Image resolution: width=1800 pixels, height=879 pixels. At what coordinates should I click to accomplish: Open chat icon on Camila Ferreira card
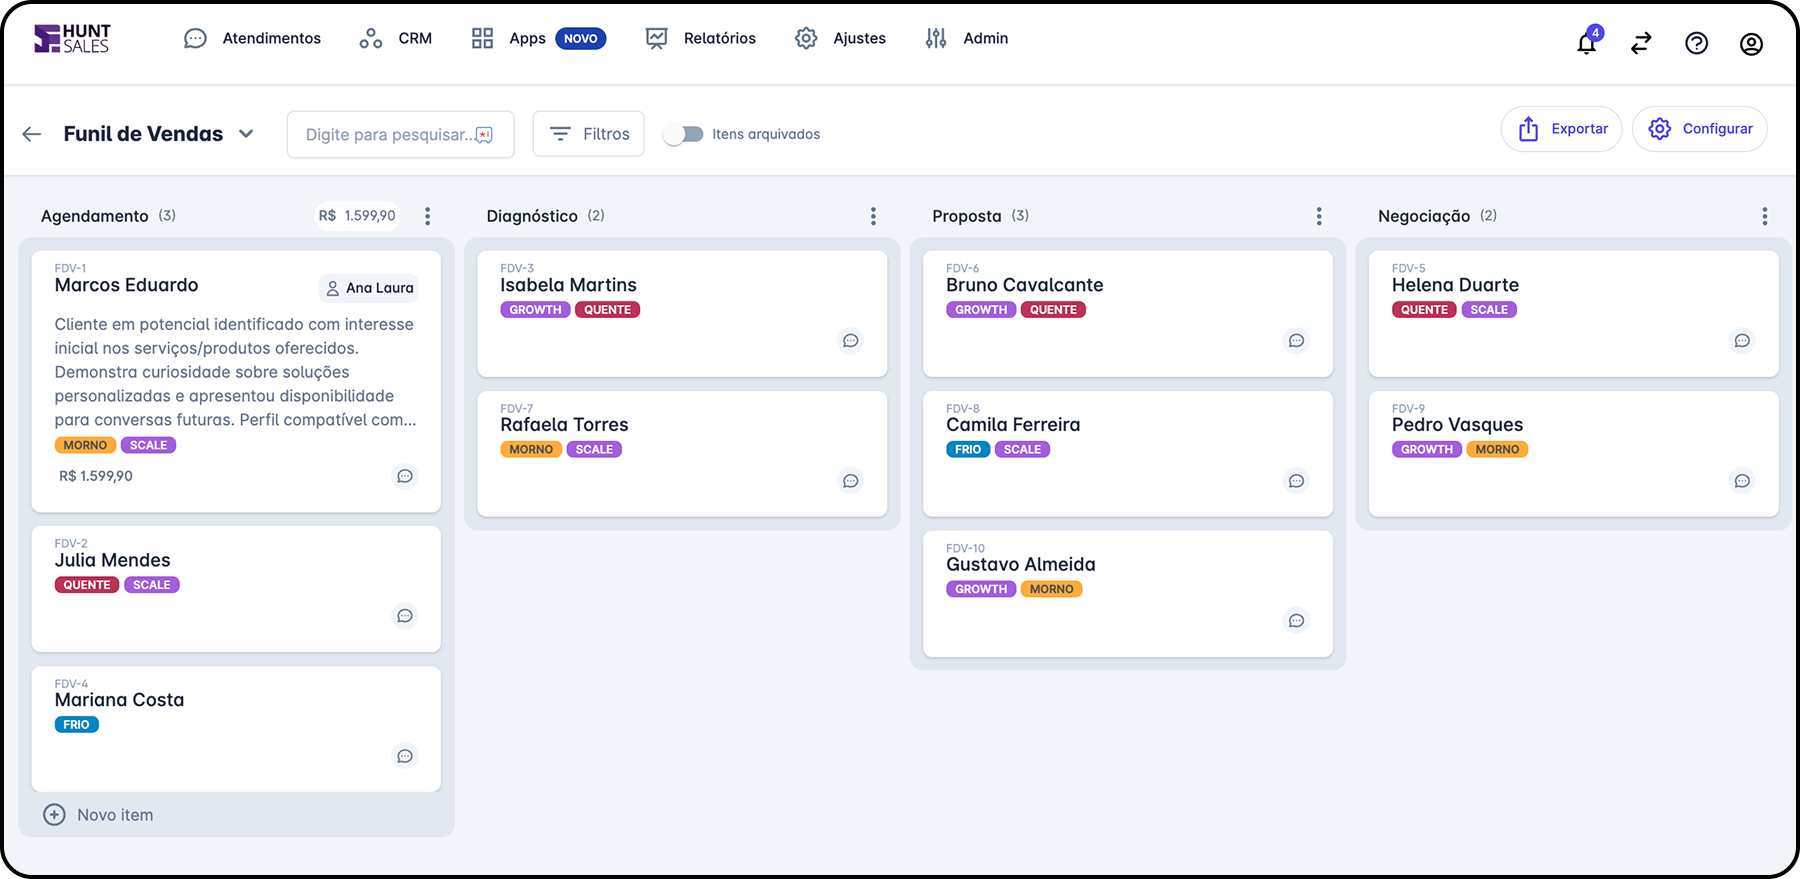(x=1297, y=481)
